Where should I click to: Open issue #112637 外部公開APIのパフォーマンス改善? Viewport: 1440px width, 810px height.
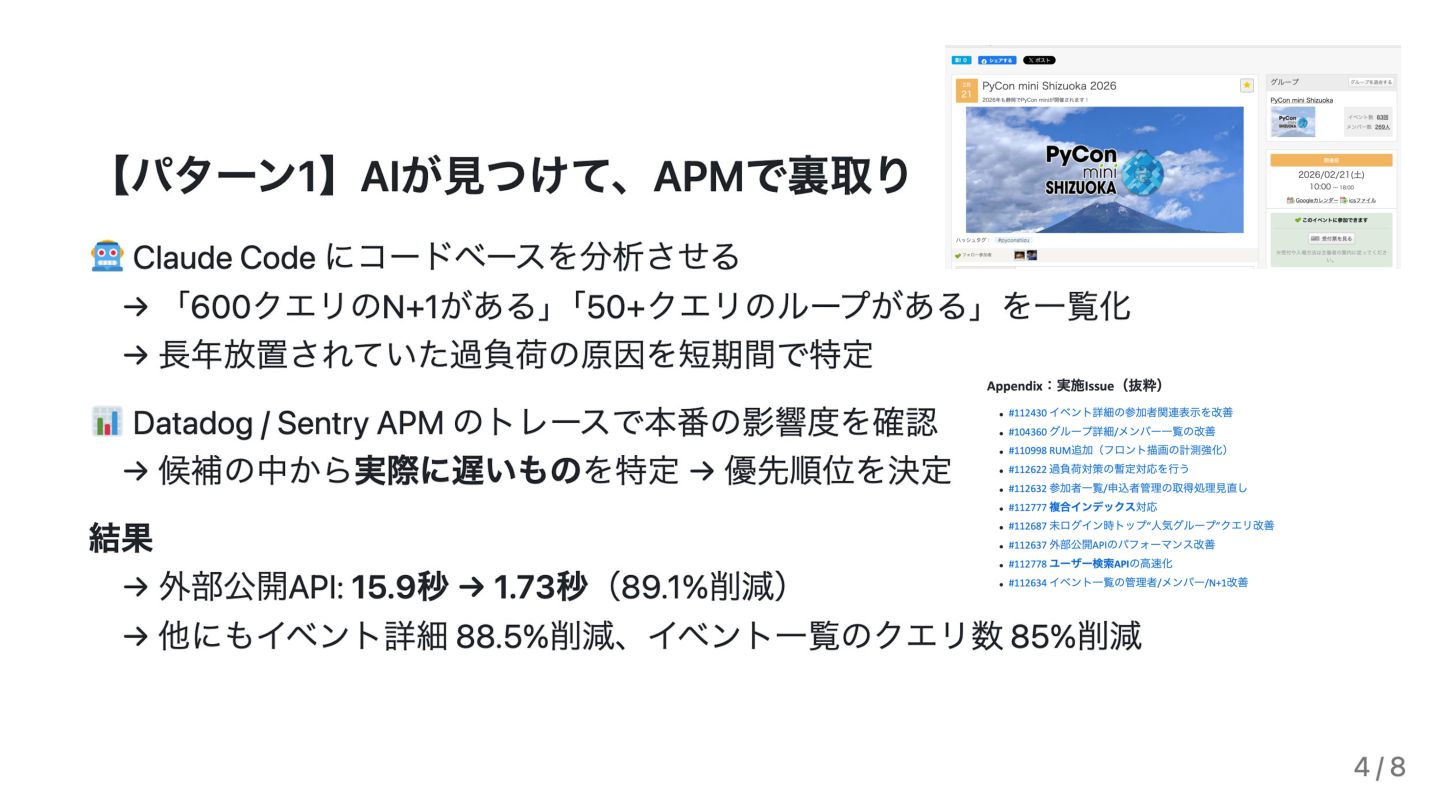pos(1111,544)
